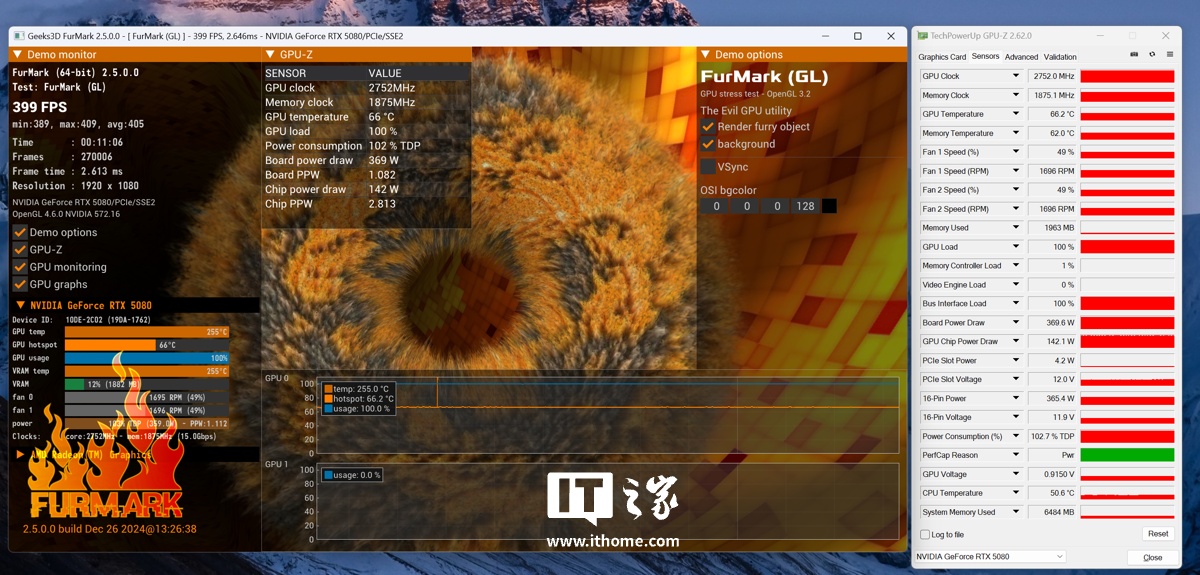
Task: Open the GPU Temperature sensor dropdown
Action: pyautogui.click(x=1016, y=114)
